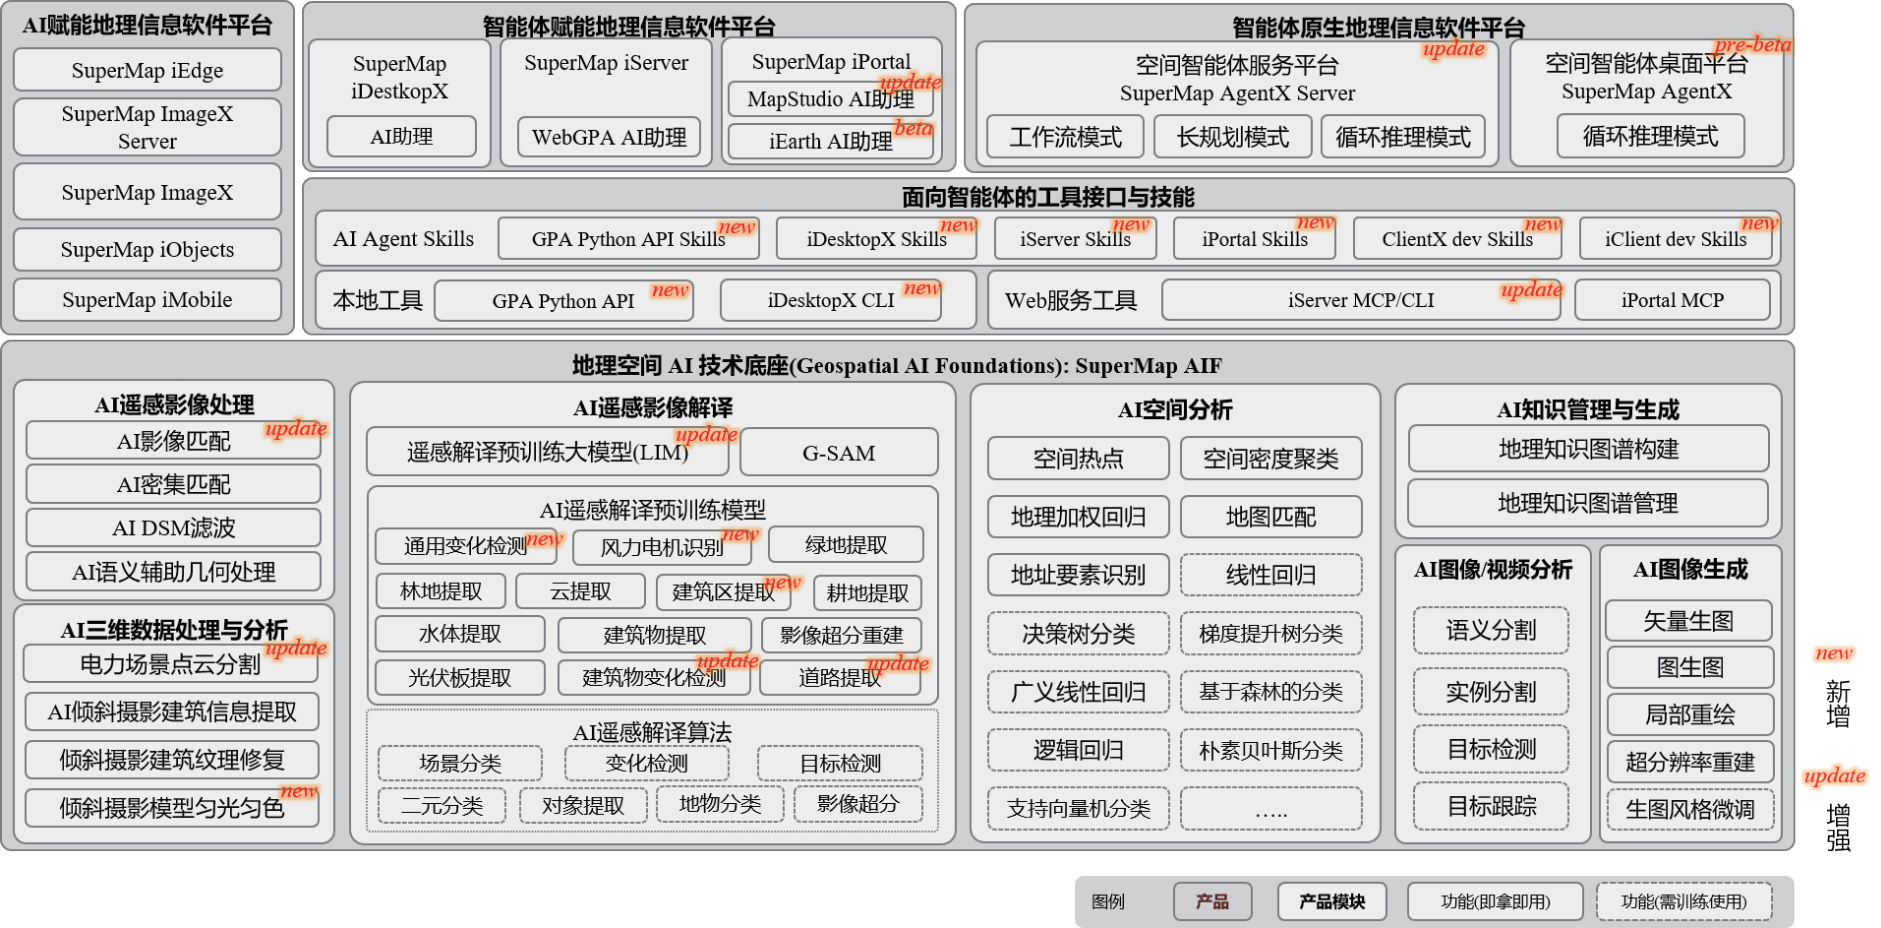Click 循环推理模式 under SuperMap AgentX Server
The height and width of the screenshot is (928, 1881).
click(x=1403, y=137)
